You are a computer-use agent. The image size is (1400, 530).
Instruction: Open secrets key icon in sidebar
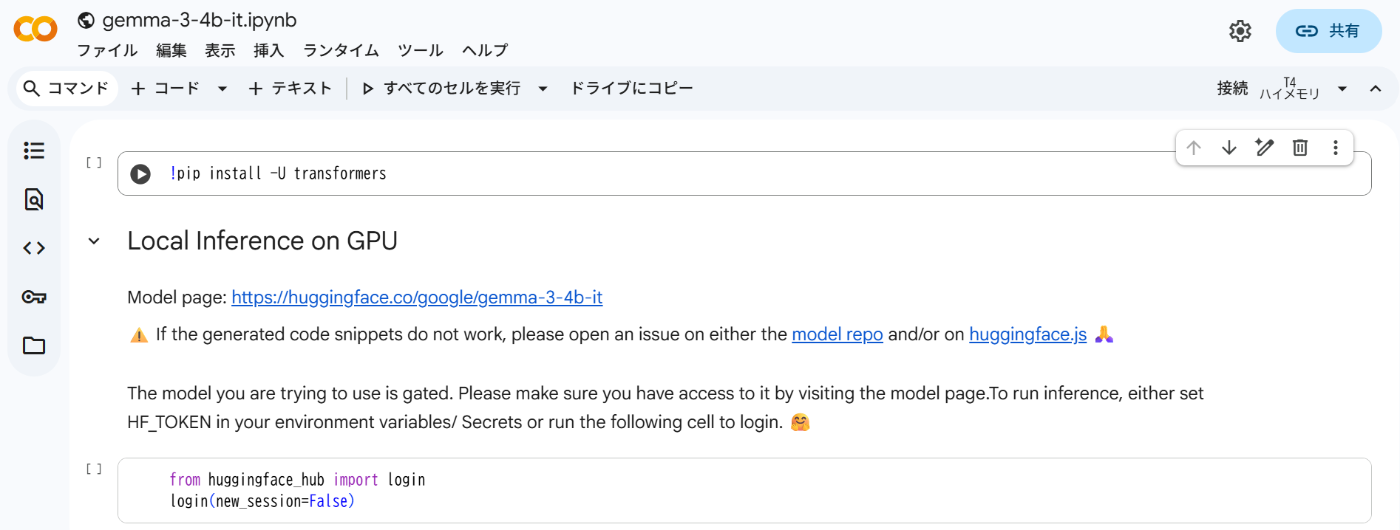click(x=34, y=297)
